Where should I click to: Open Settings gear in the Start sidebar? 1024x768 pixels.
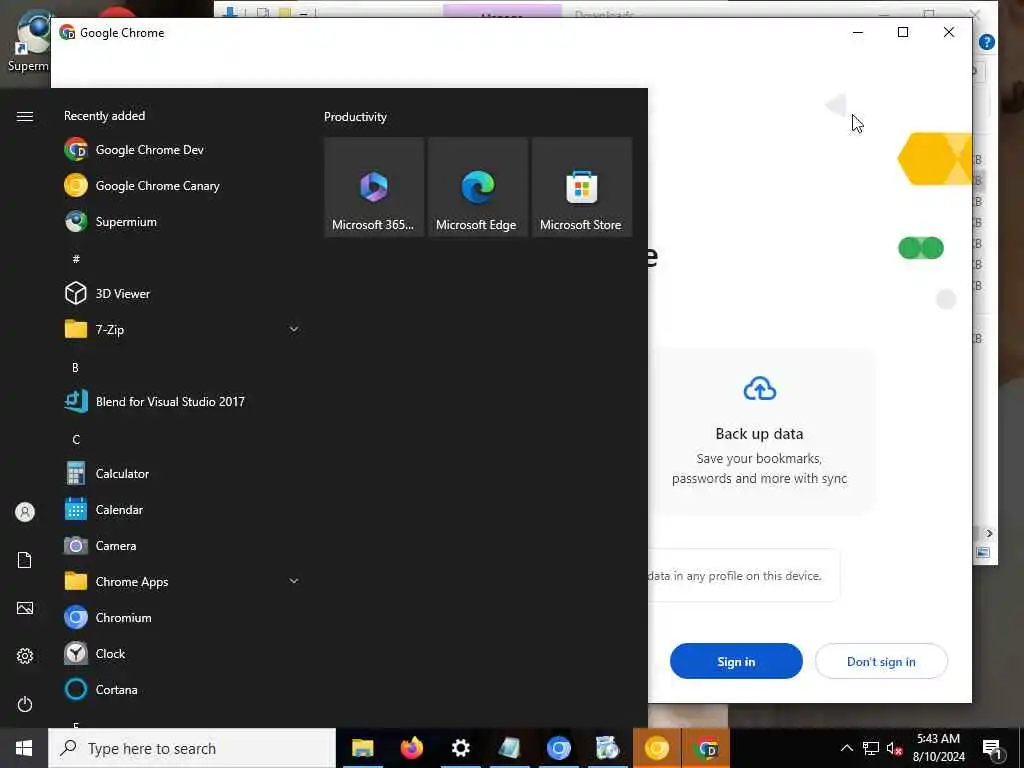click(25, 656)
